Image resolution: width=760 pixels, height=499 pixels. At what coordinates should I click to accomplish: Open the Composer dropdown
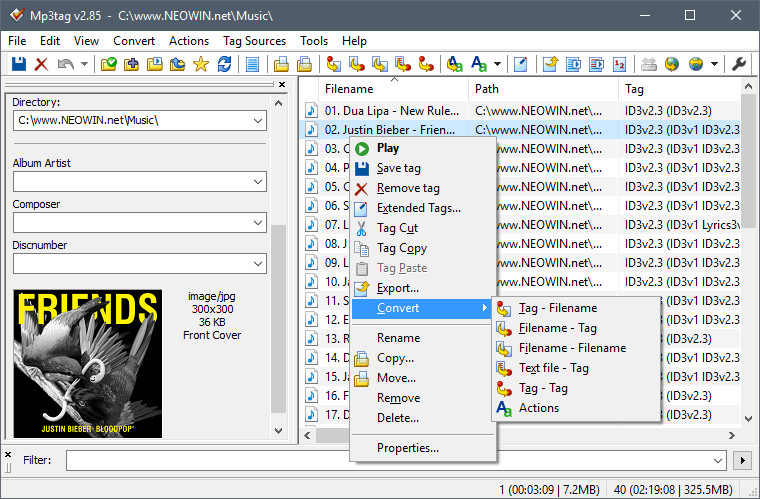(x=258, y=223)
